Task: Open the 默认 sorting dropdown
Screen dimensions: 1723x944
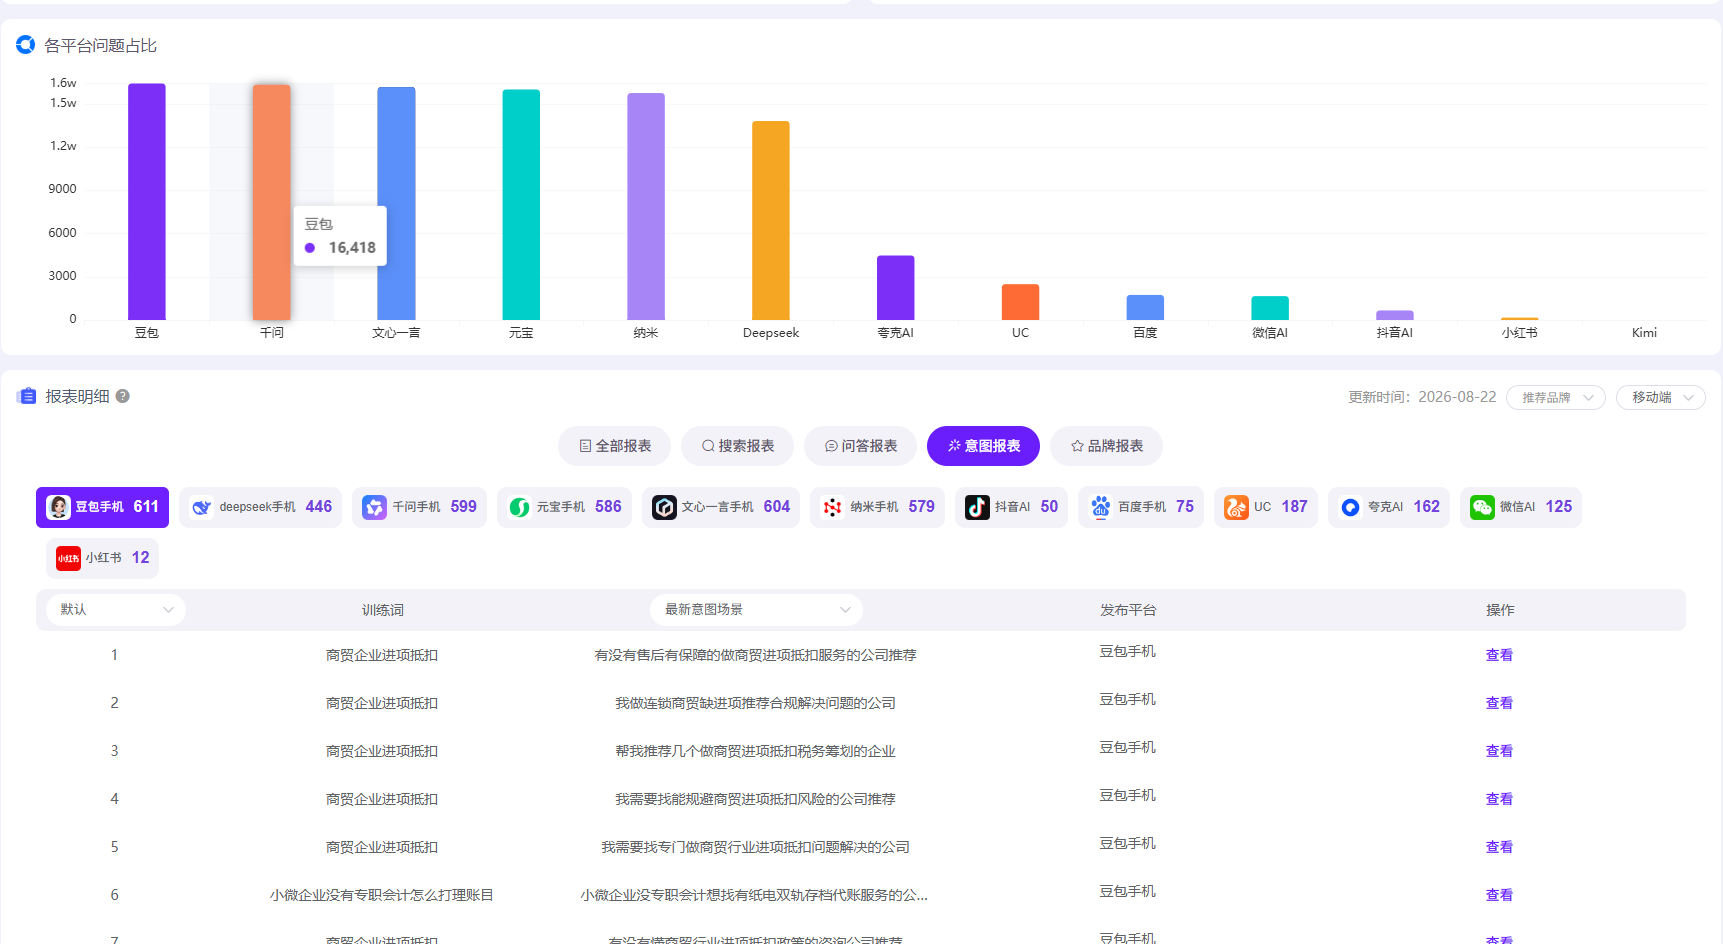Action: (116, 609)
